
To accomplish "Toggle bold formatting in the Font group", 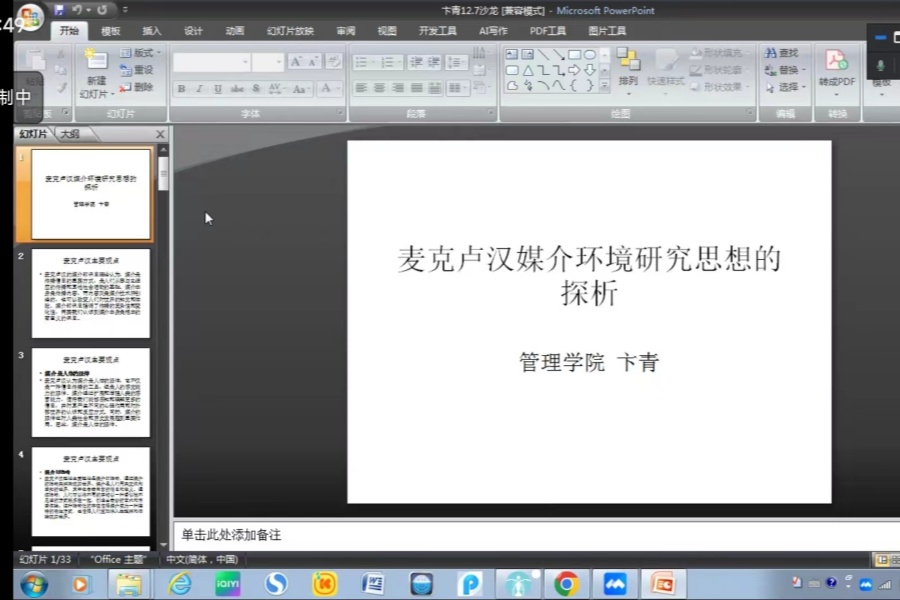I will click(x=181, y=88).
